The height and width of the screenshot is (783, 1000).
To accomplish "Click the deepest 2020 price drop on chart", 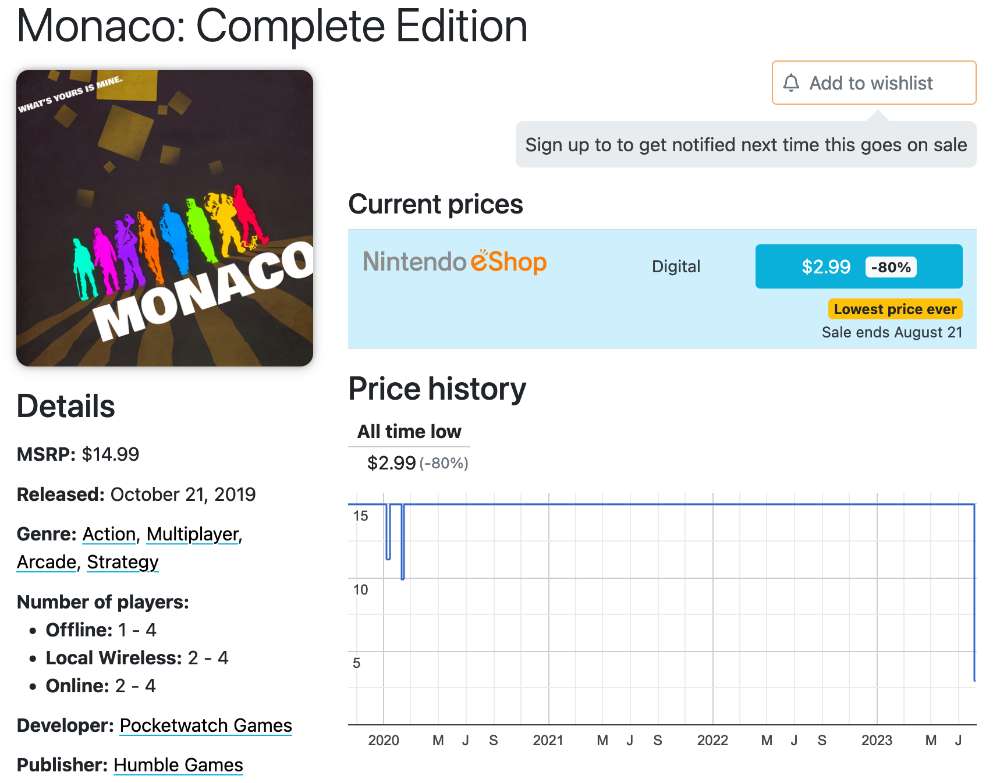I will click(x=402, y=542).
